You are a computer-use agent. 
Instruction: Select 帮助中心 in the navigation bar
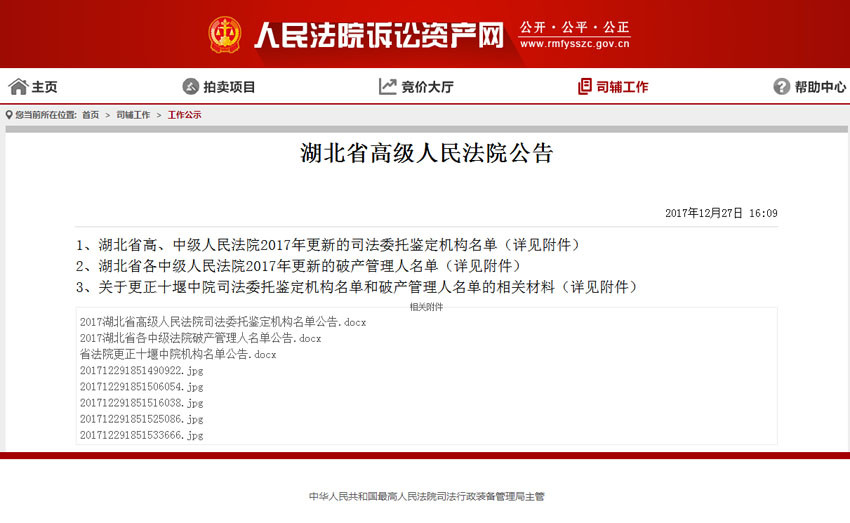click(820, 87)
